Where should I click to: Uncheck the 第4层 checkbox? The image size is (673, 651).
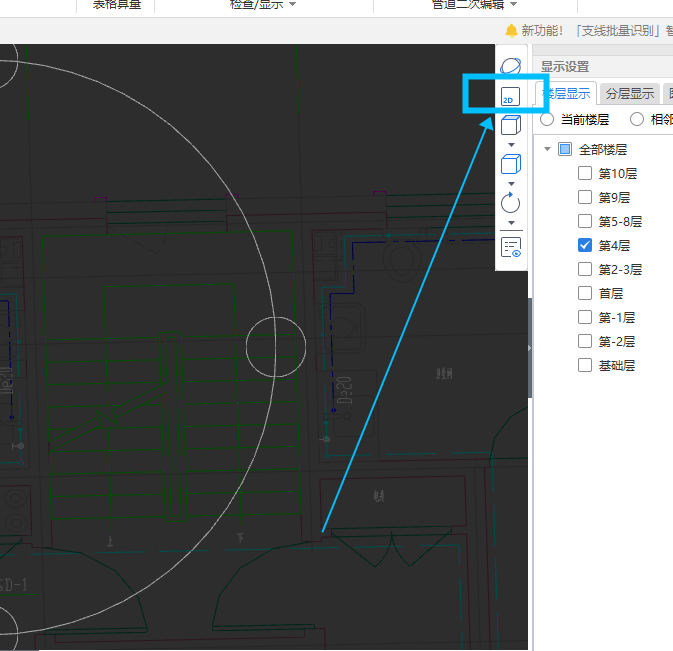pos(585,245)
